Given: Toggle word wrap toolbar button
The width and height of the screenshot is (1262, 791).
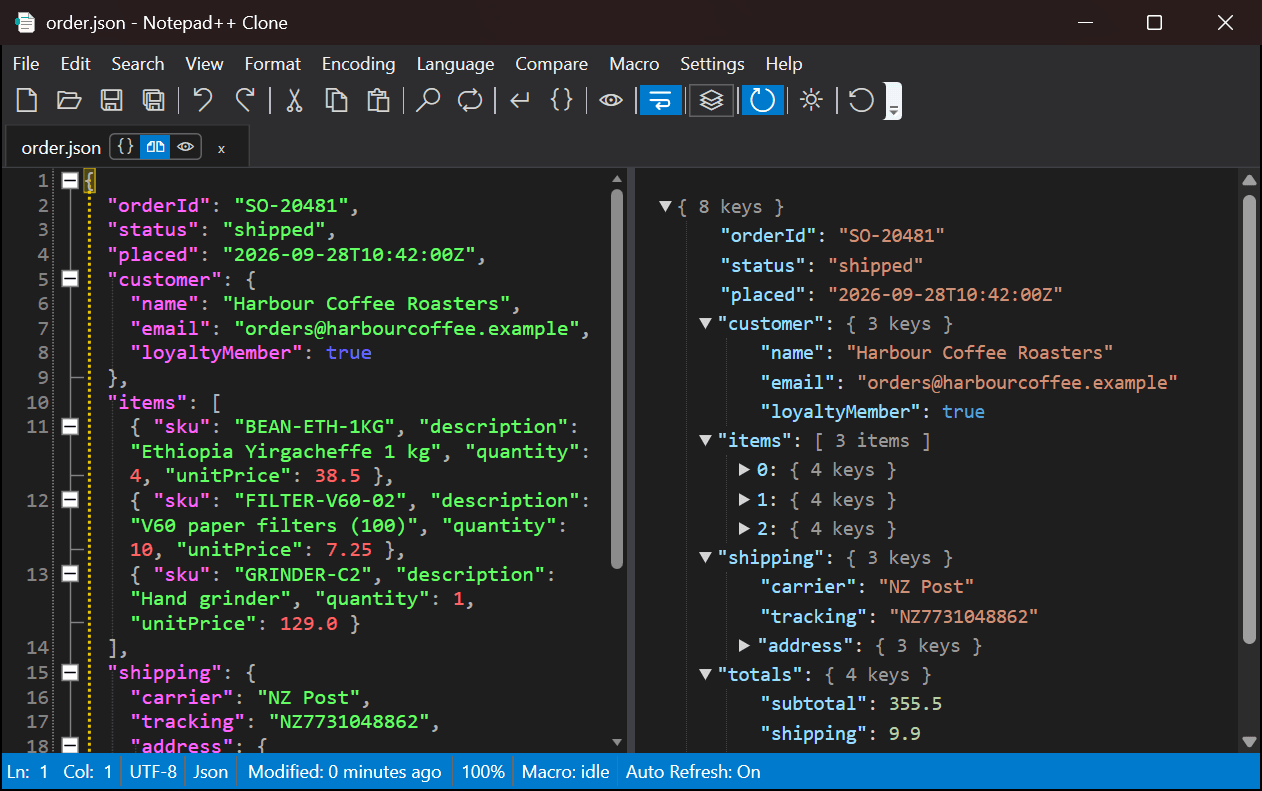Looking at the screenshot, I should [661, 100].
